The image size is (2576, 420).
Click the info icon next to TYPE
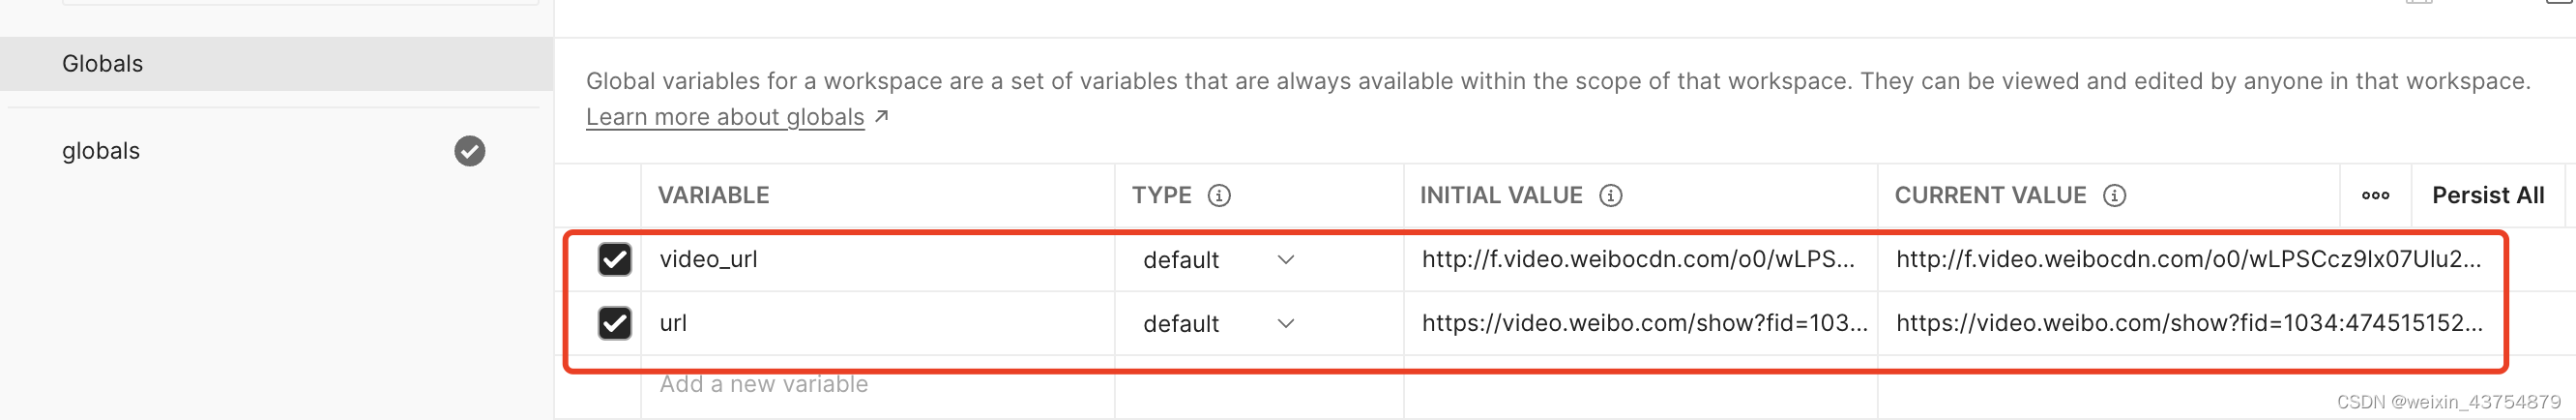[x=1218, y=195]
